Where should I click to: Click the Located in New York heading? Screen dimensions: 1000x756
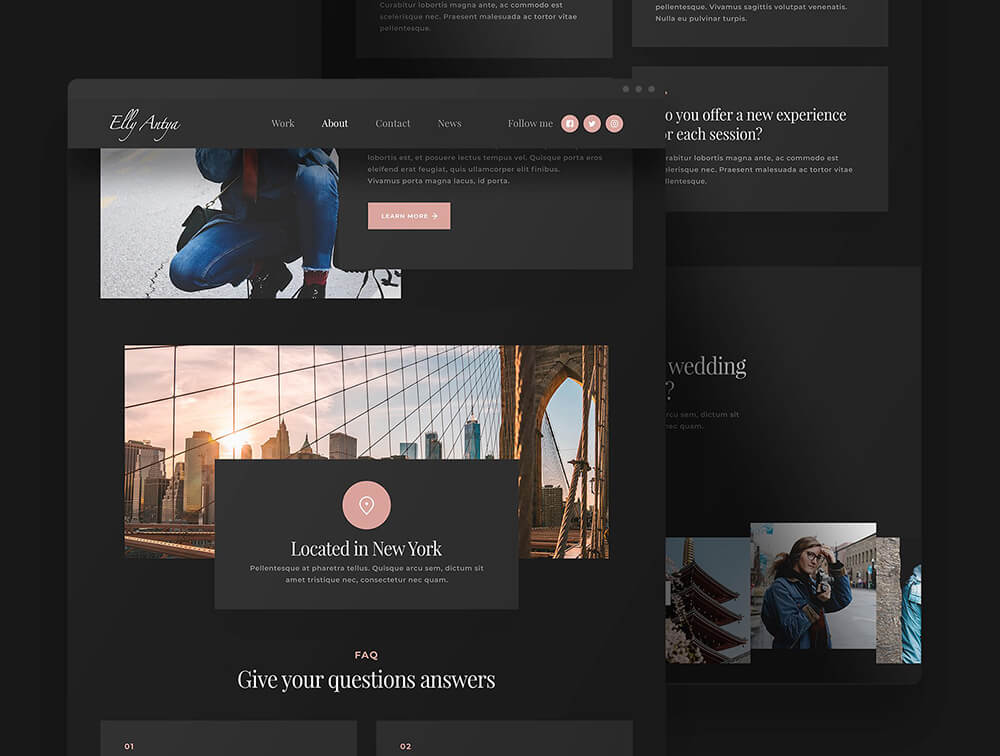point(366,548)
